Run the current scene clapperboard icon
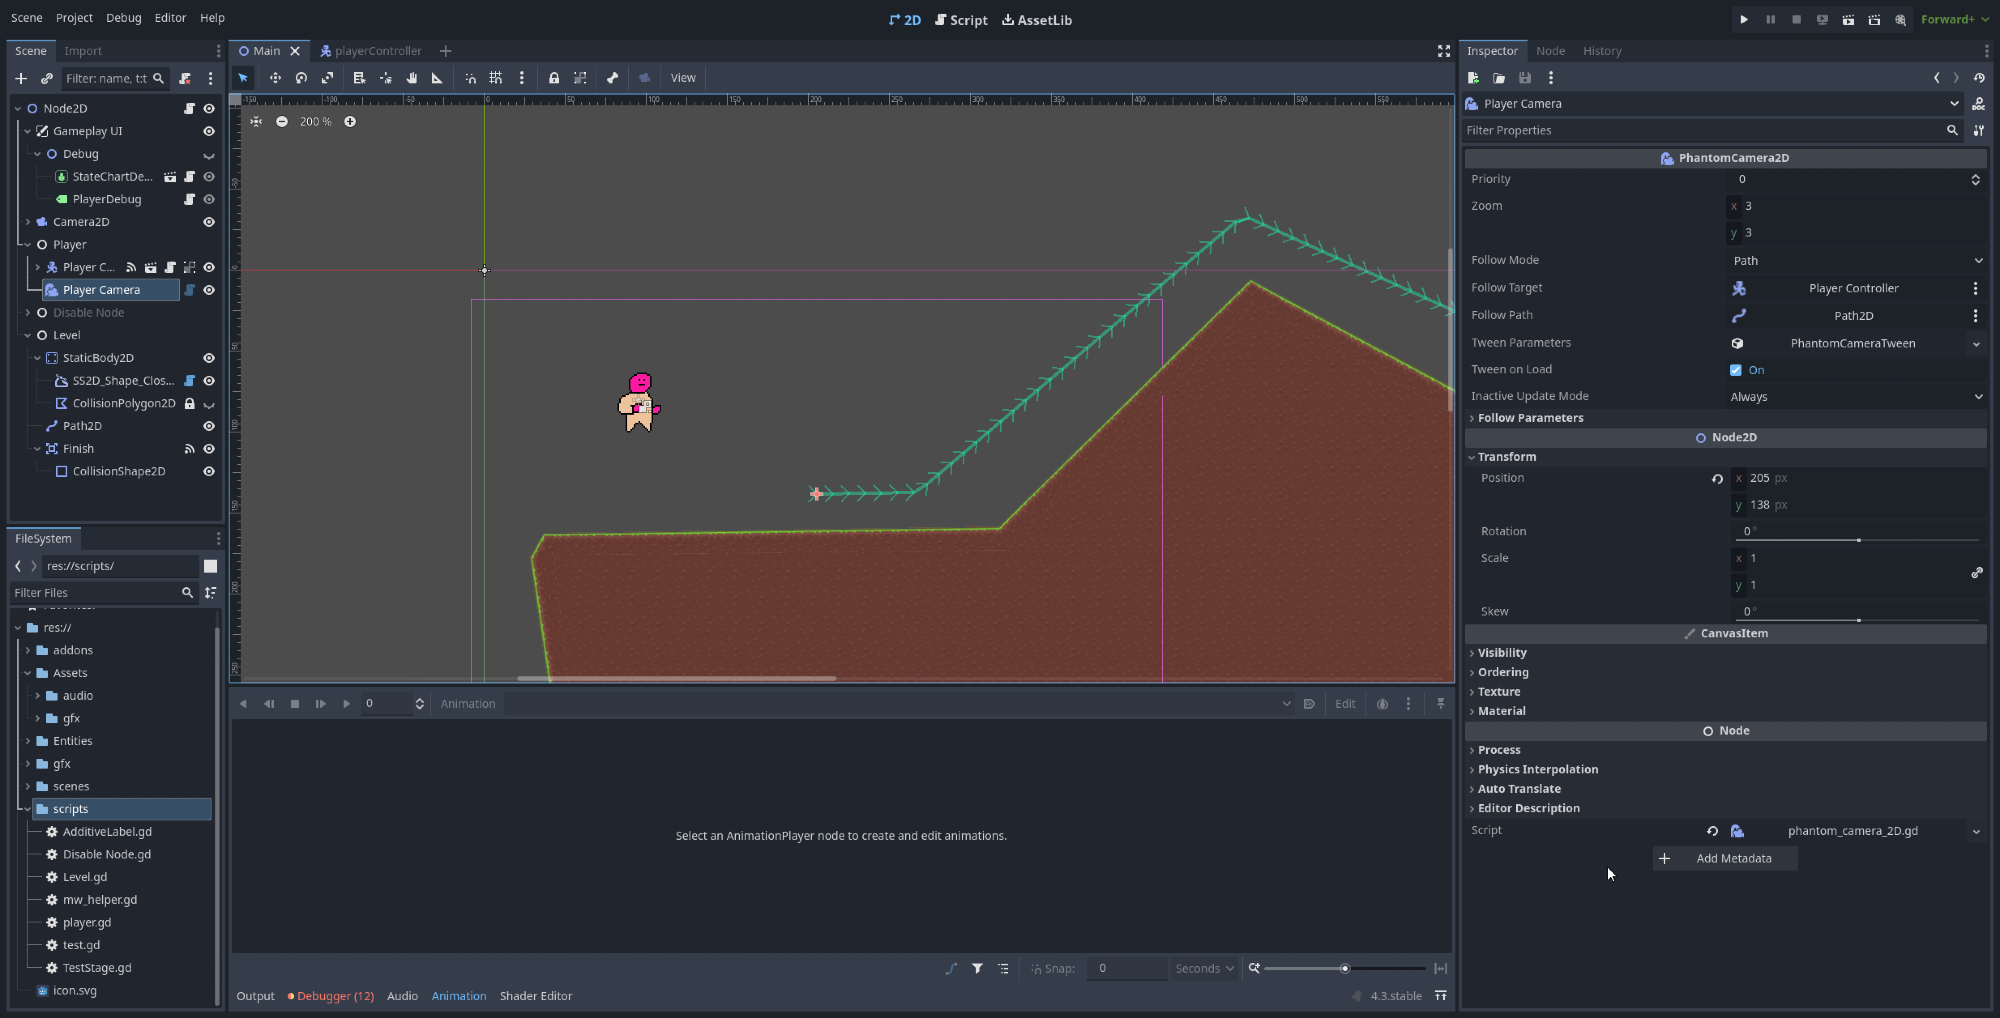Screen dimensions: 2000x1018 pos(1848,19)
